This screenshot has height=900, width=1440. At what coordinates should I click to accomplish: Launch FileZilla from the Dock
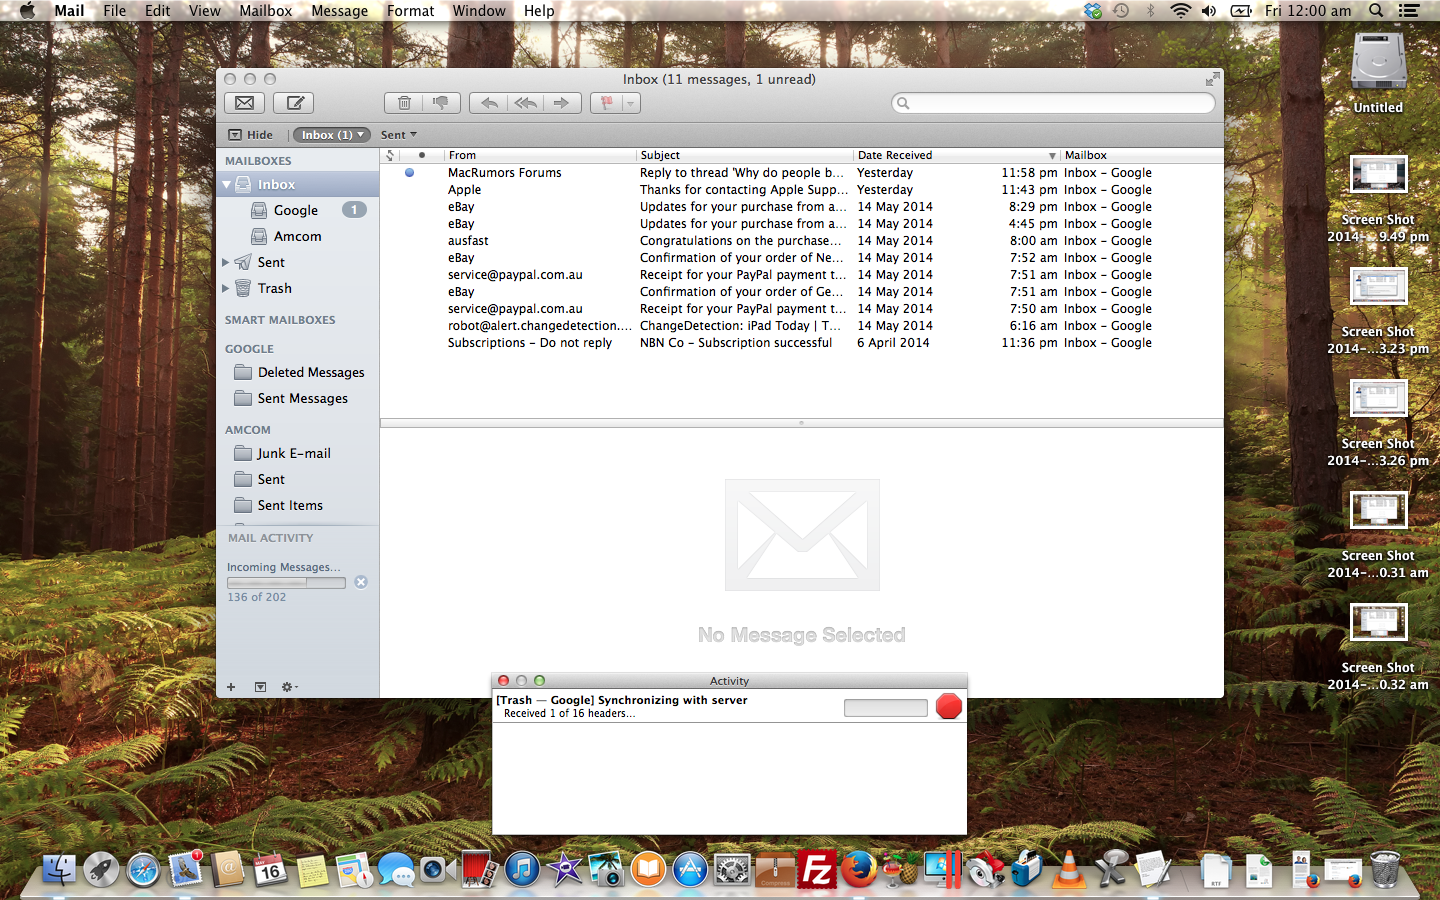(x=816, y=869)
